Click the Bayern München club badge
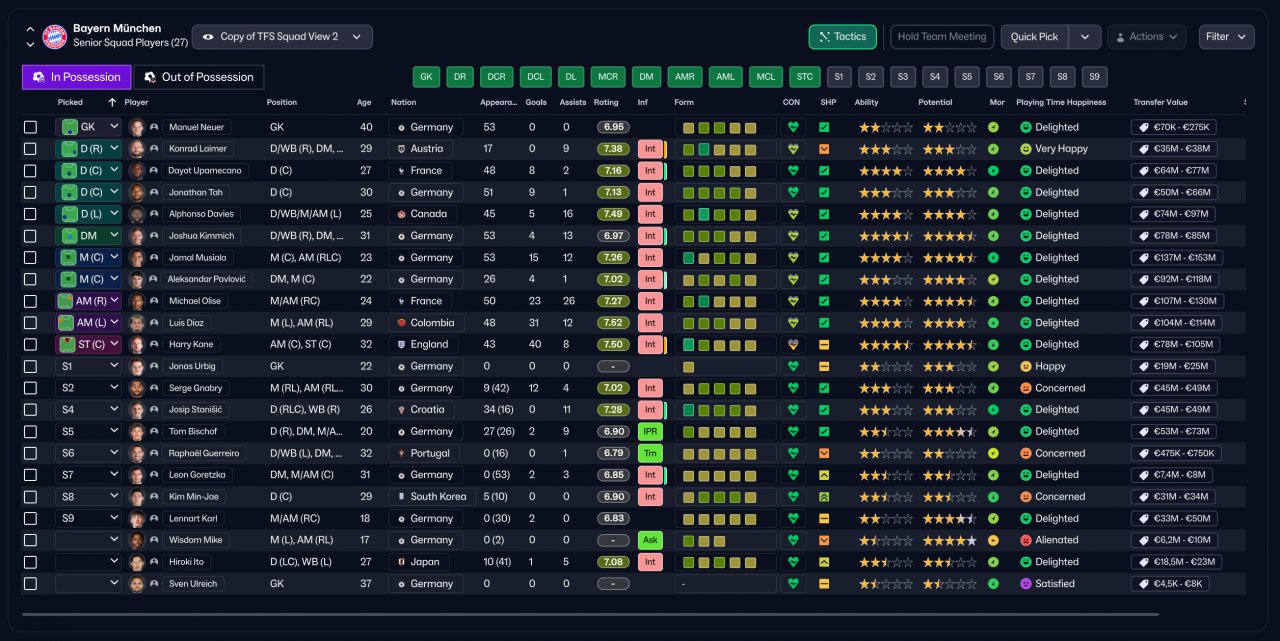Viewport: 1280px width, 641px height. pyautogui.click(x=54, y=37)
